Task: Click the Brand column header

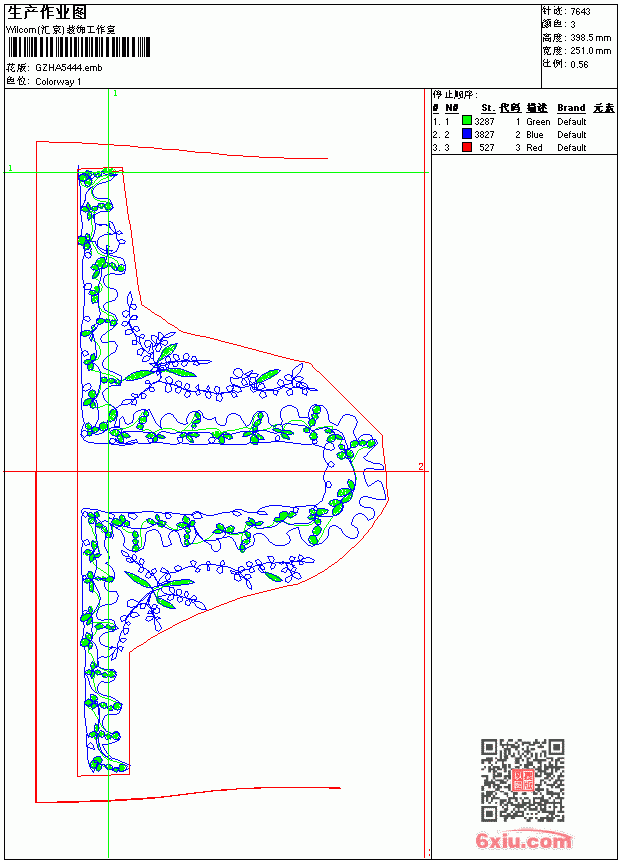Action: click(x=571, y=108)
